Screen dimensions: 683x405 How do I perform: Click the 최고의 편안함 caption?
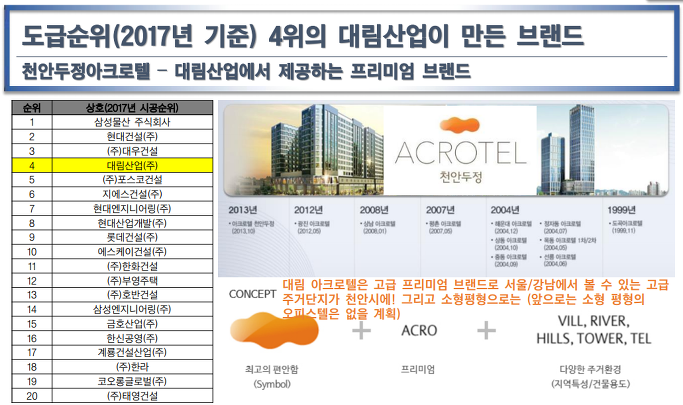272,370
